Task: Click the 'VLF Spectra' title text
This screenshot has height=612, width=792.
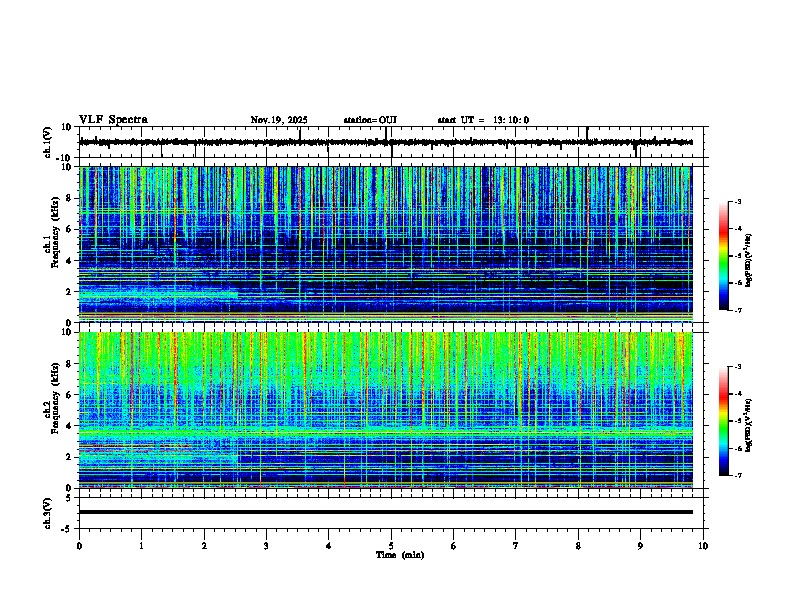Action: pos(113,120)
